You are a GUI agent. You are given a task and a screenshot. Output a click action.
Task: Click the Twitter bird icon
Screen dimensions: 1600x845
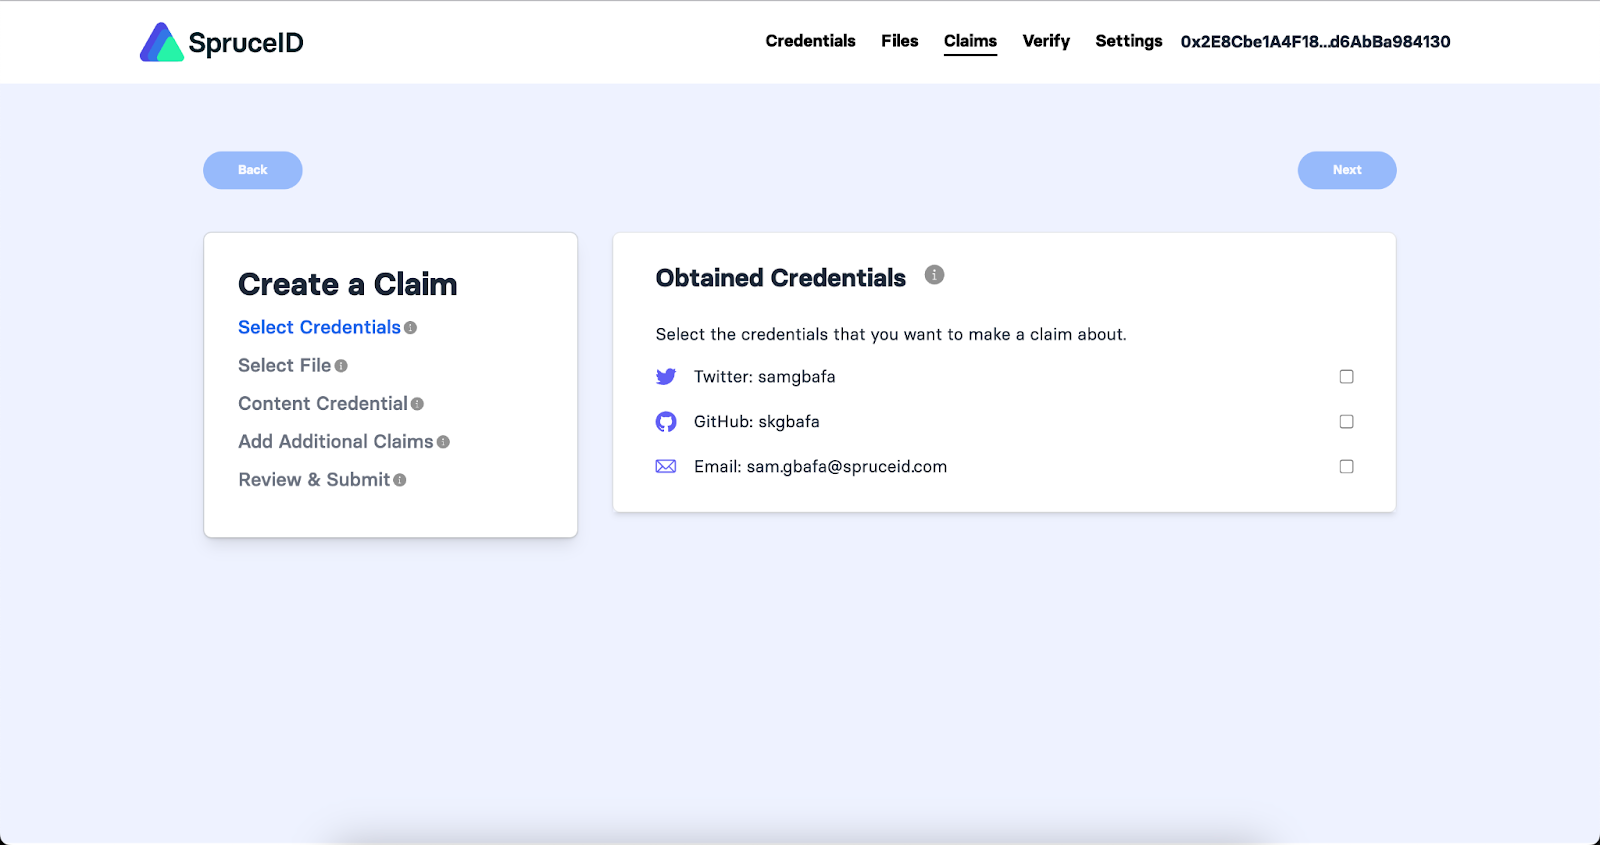[666, 377]
